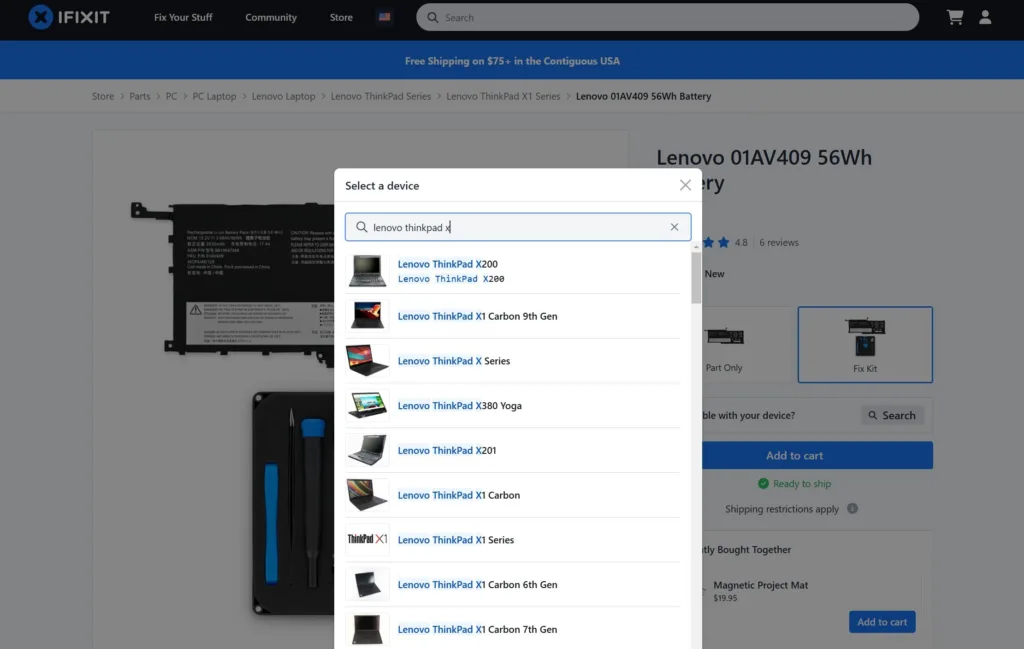The height and width of the screenshot is (649, 1024).
Task: Click the star rating icons
Action: [x=716, y=242]
